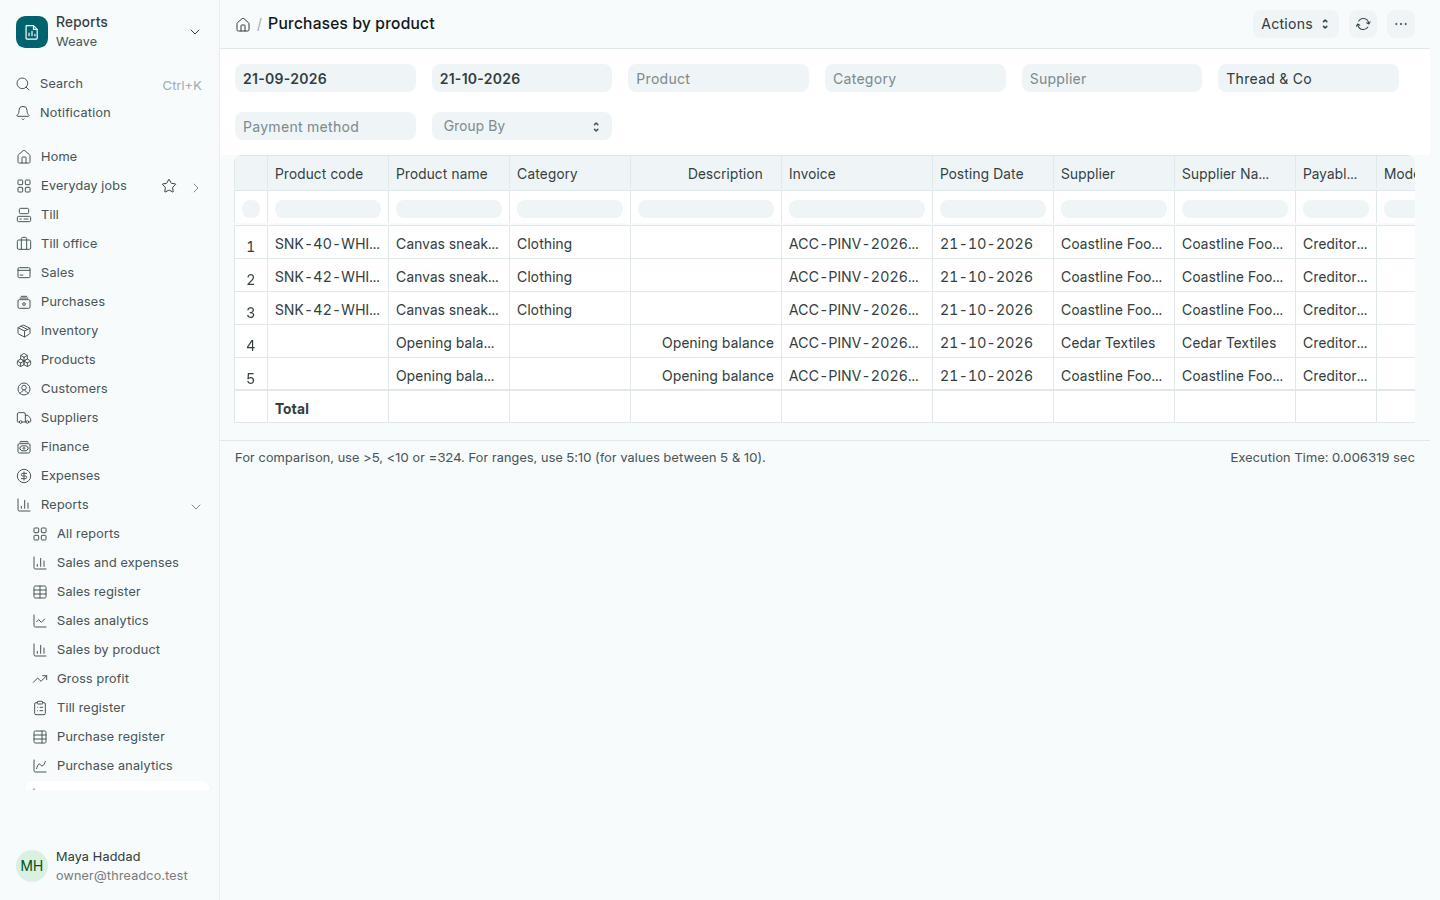Click the Sales analytics line chart icon
This screenshot has height=900, width=1440.
point(40,621)
